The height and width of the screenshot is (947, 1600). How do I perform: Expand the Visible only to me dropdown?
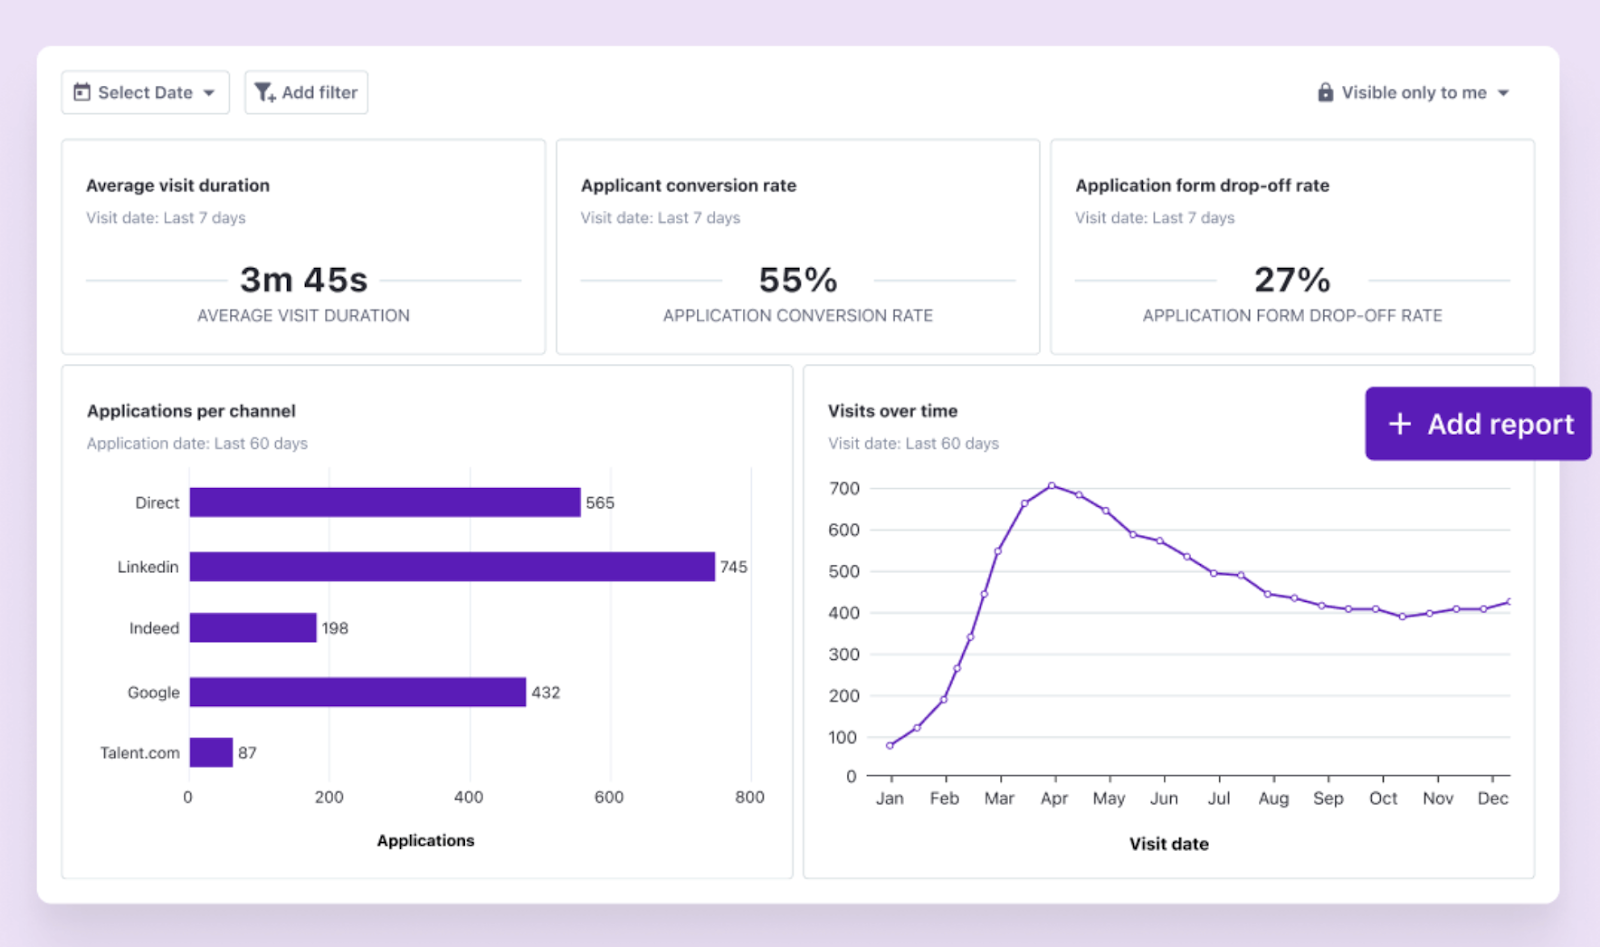pyautogui.click(x=1414, y=92)
